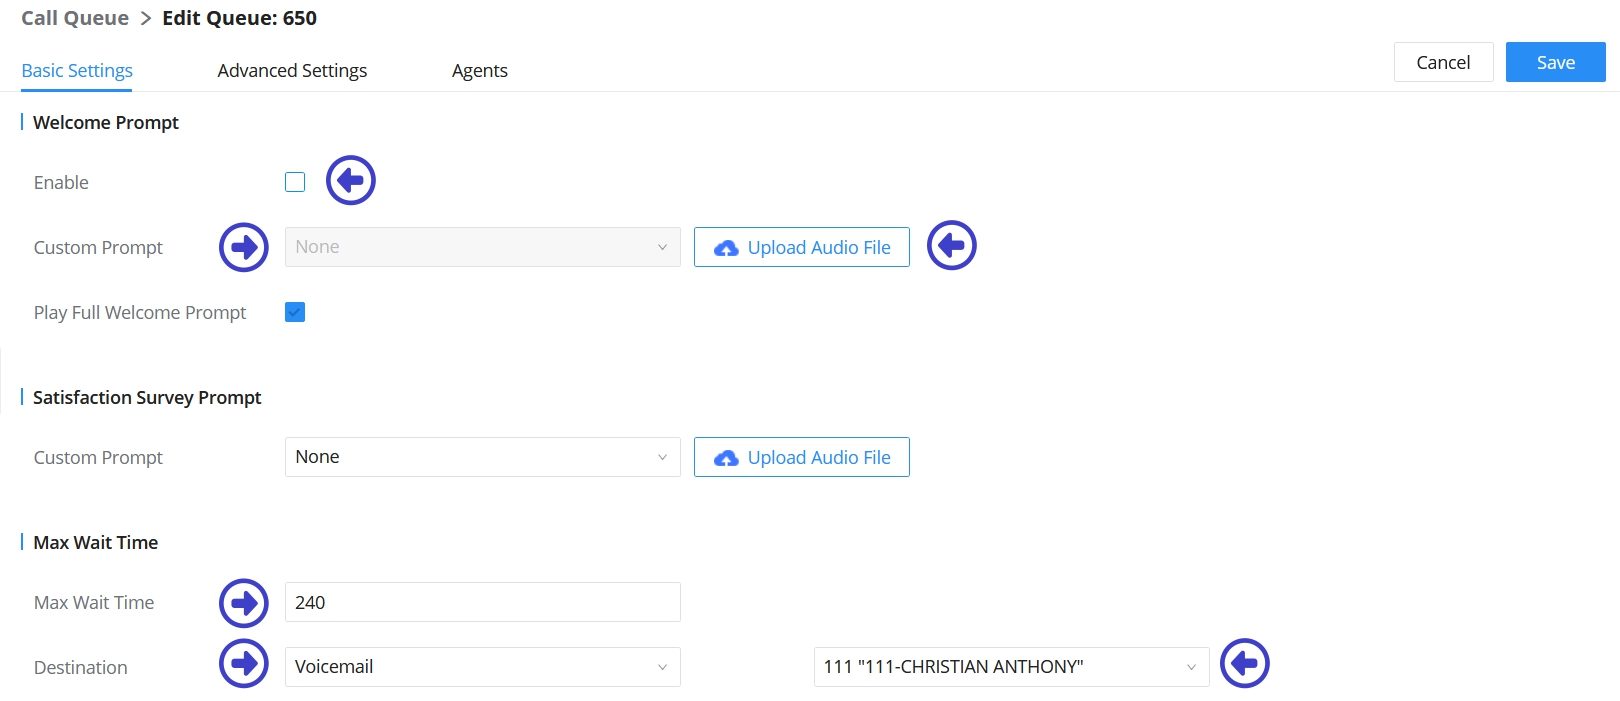1620x701 pixels.
Task: Expand the Destination Voicemail dropdown
Action: [x=482, y=667]
